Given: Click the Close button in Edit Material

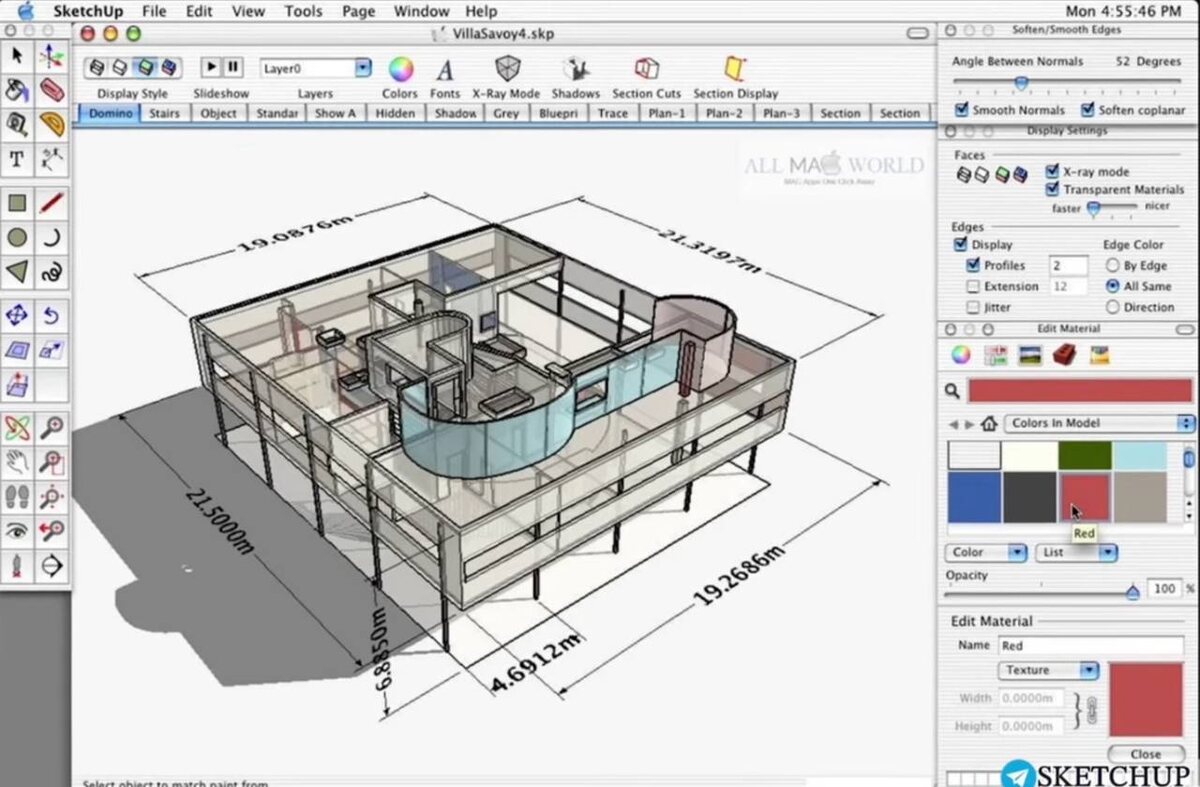Looking at the screenshot, I should click(1146, 755).
